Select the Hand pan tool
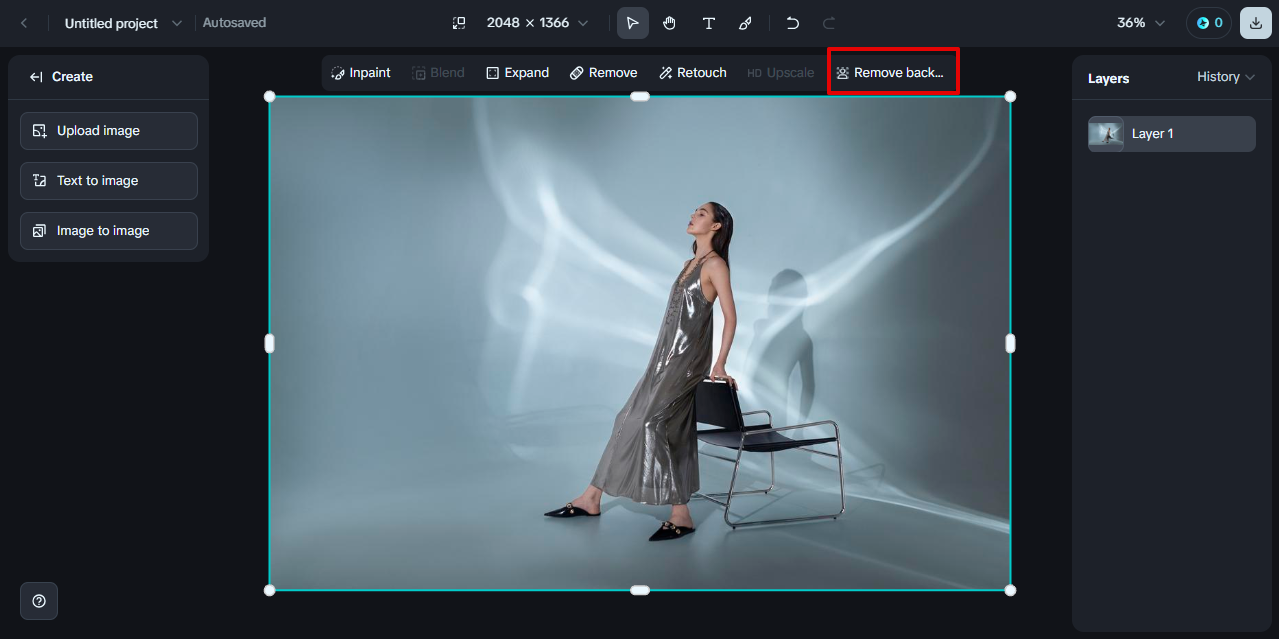Viewport: 1279px width, 639px height. click(671, 23)
